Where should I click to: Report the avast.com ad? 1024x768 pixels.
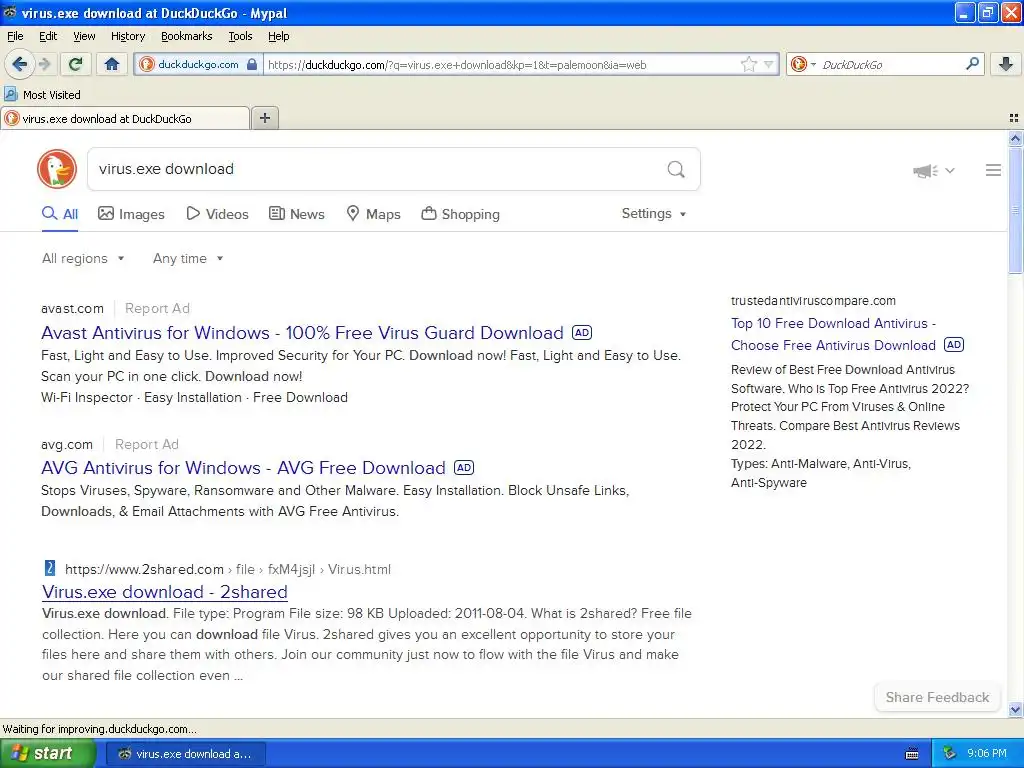[x=157, y=308]
